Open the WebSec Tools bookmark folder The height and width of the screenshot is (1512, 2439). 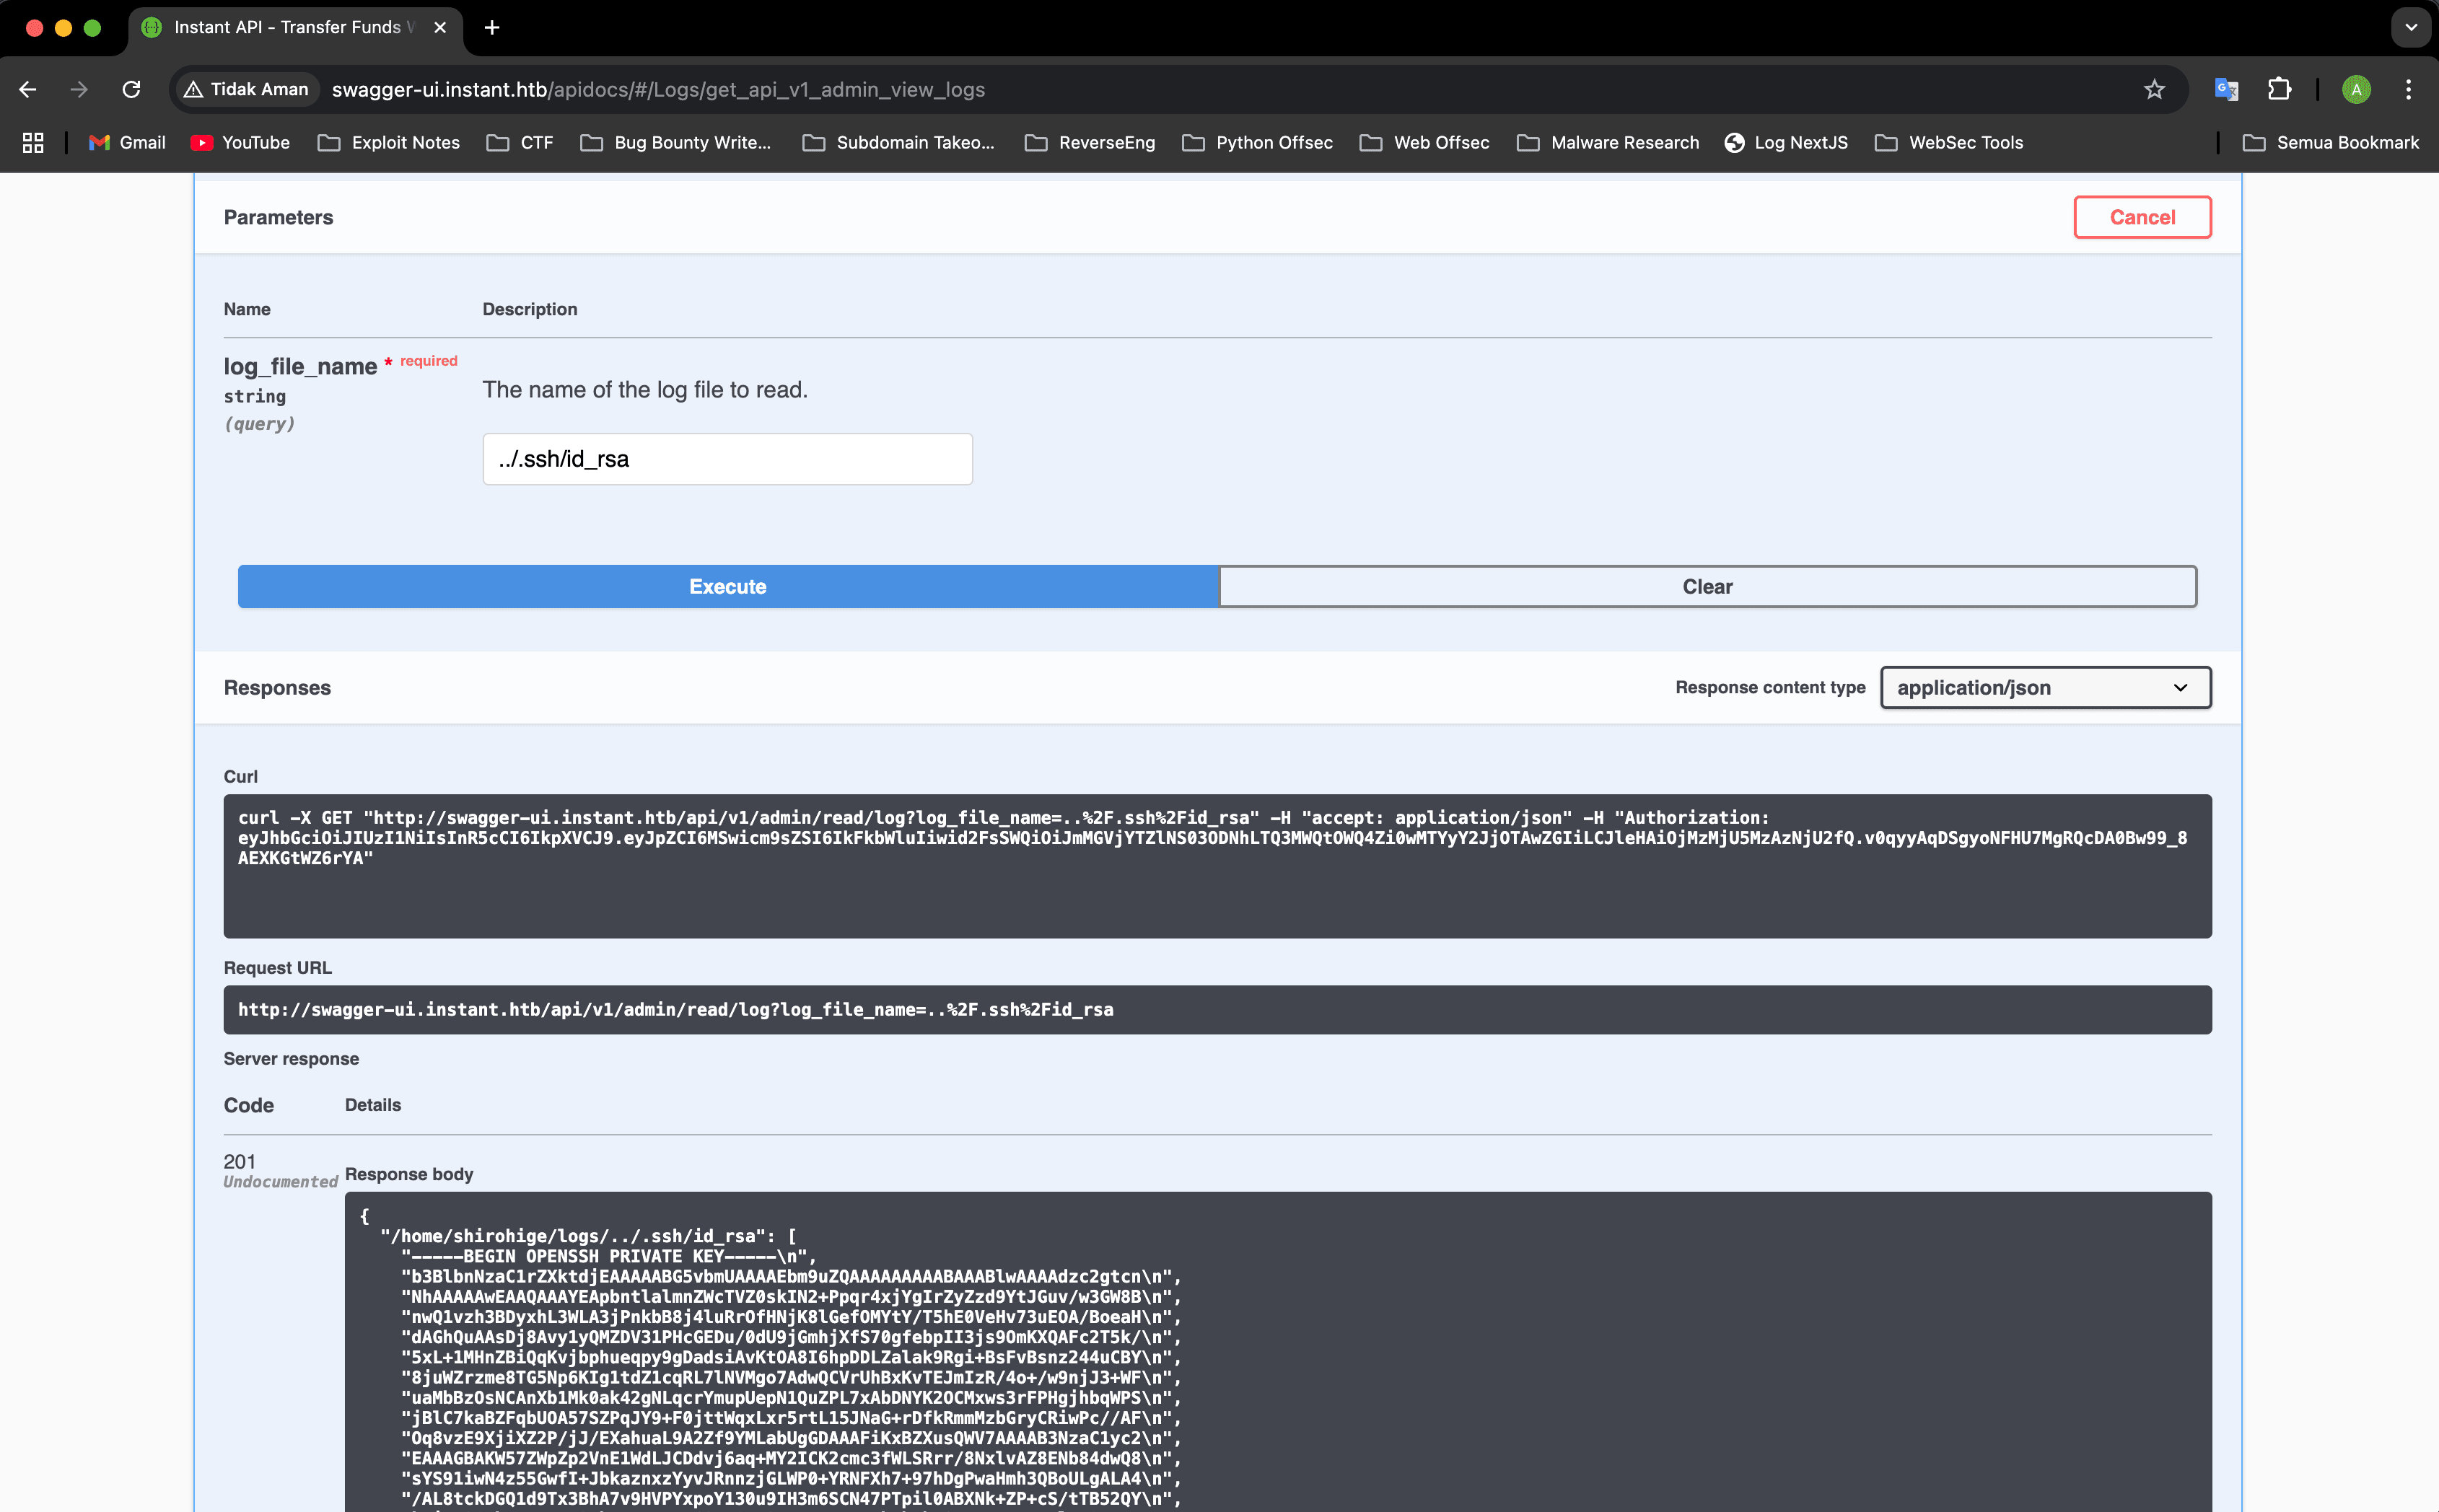coord(1948,143)
